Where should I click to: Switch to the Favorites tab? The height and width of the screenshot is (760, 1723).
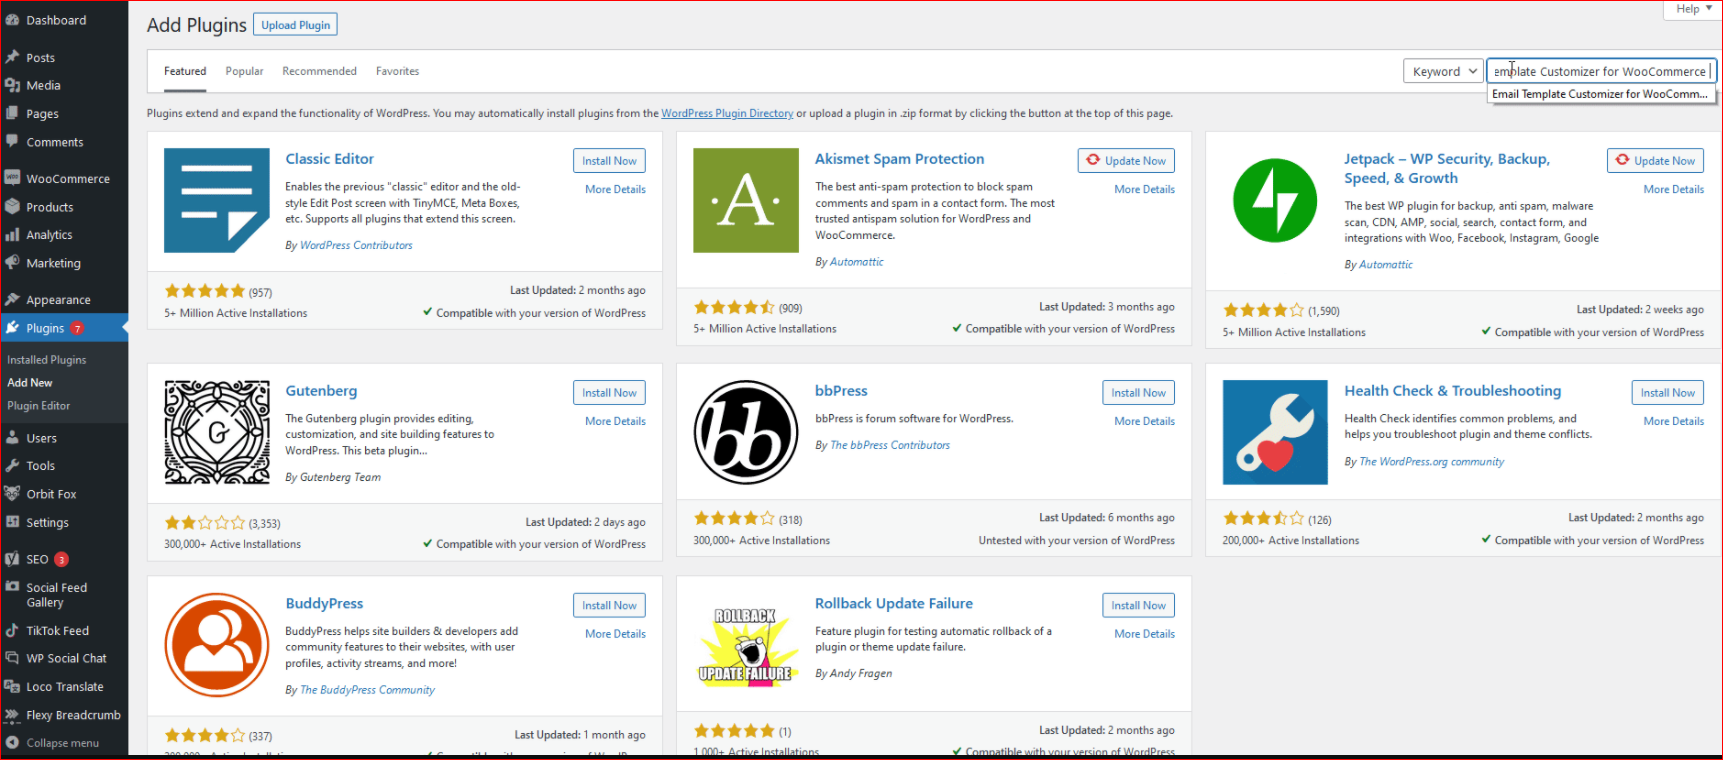point(397,71)
